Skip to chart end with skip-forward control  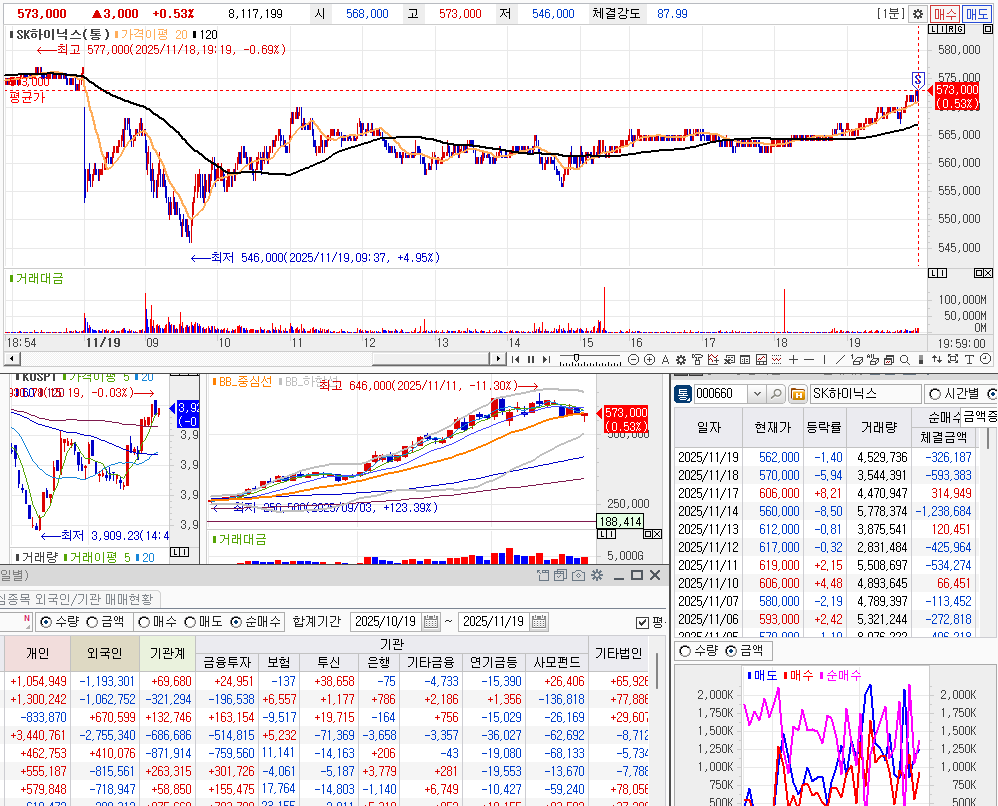546,360
